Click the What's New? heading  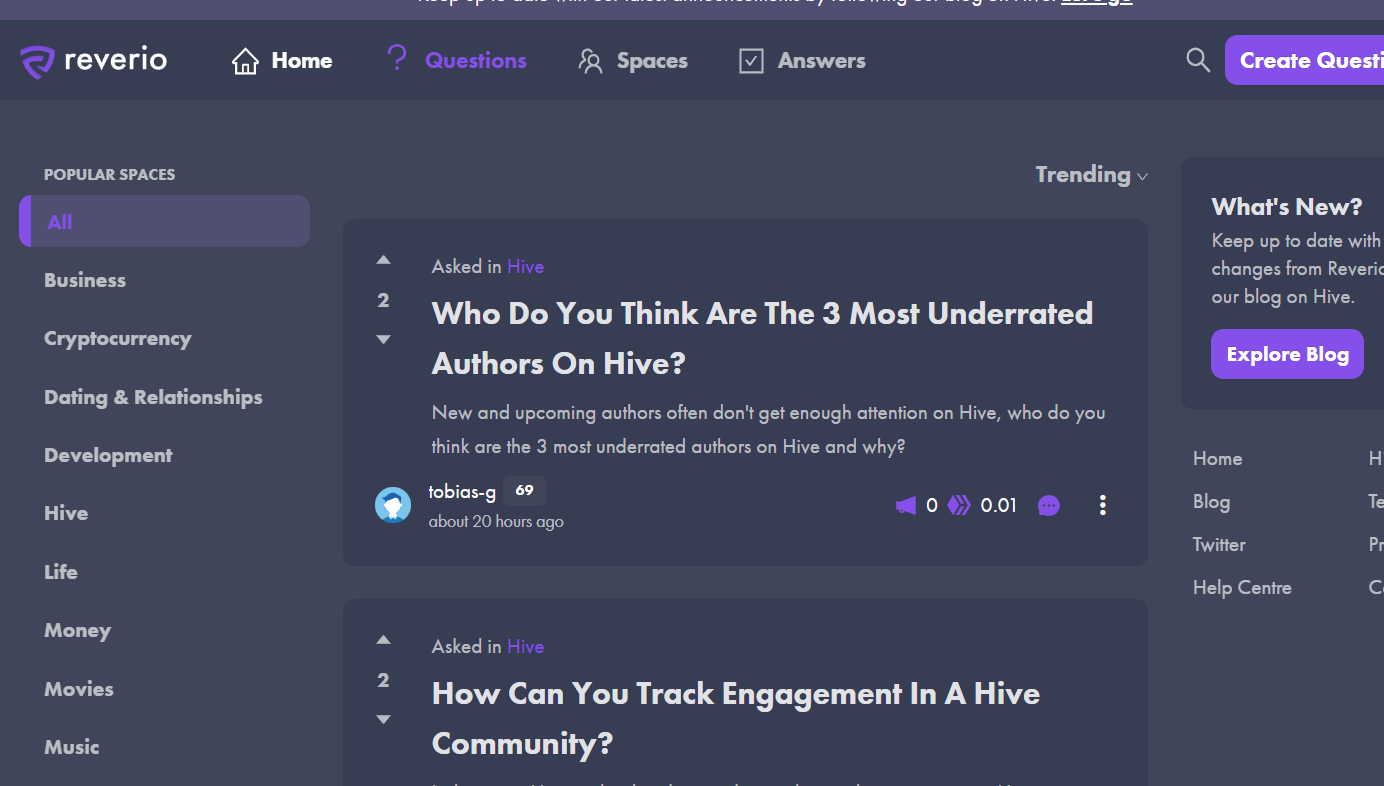(x=1287, y=206)
